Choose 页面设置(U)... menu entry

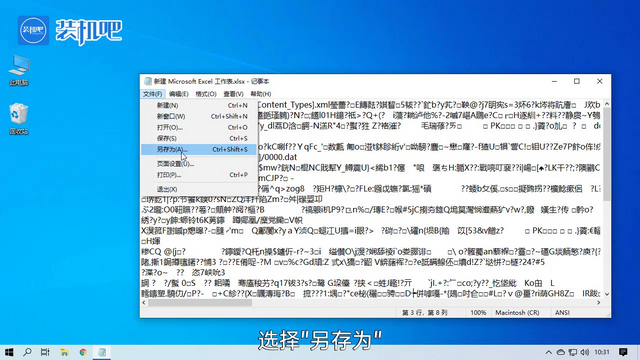199,164
